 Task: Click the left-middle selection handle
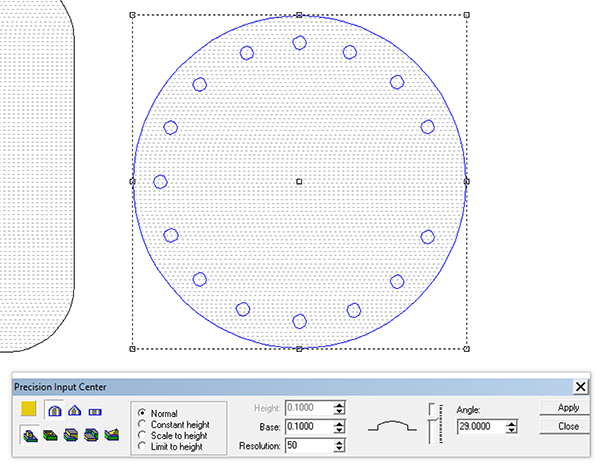pos(132,181)
